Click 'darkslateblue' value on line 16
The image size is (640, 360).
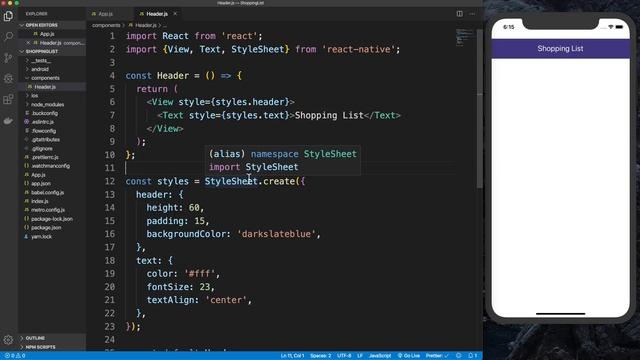pos(276,234)
